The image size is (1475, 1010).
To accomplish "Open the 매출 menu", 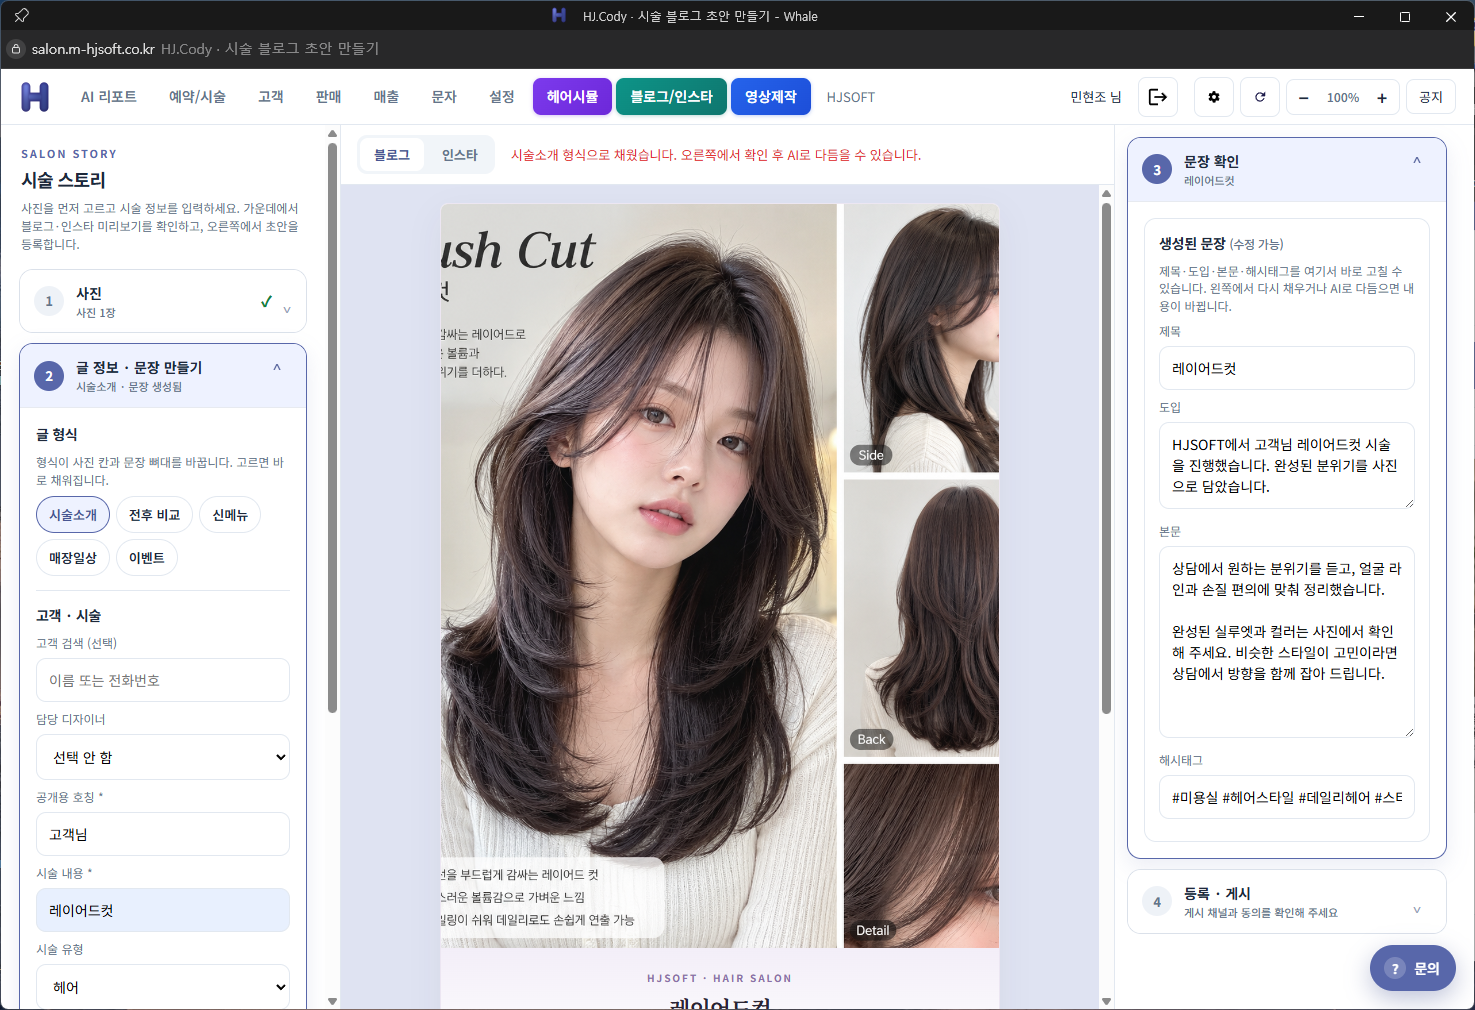I will 386,97.
